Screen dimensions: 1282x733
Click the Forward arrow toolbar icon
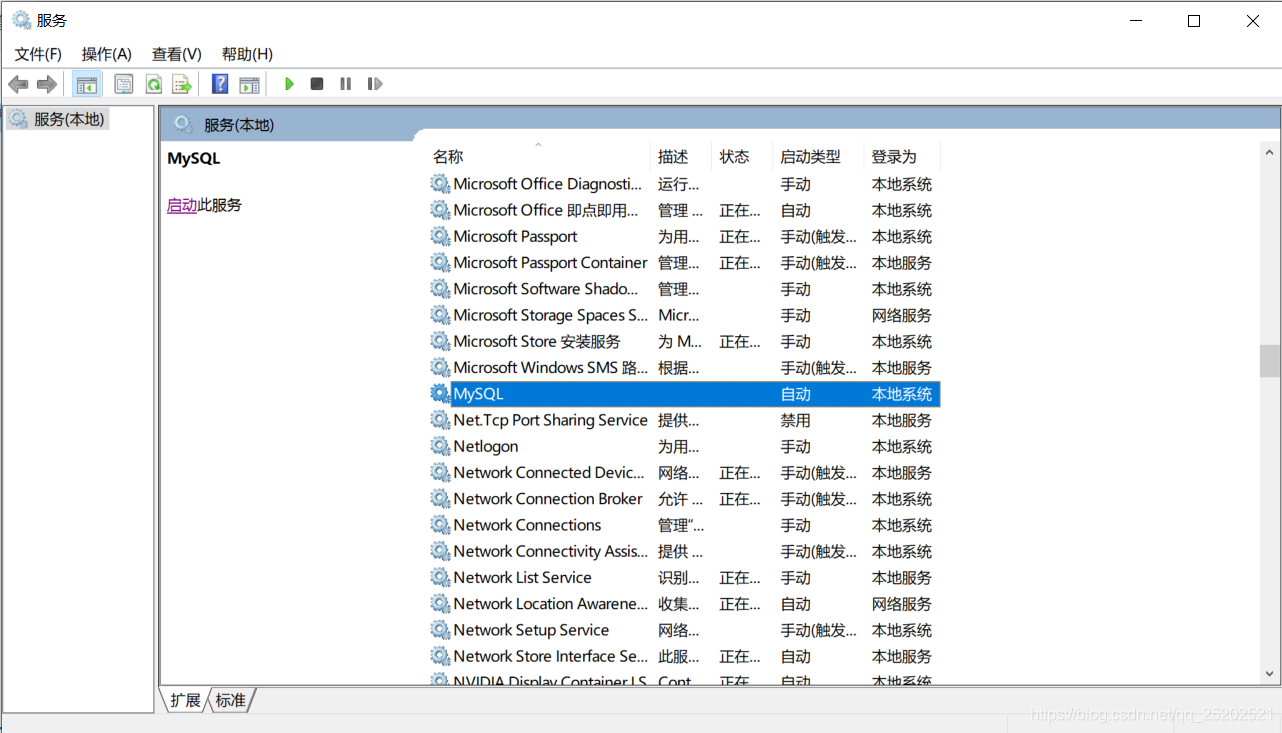(46, 84)
